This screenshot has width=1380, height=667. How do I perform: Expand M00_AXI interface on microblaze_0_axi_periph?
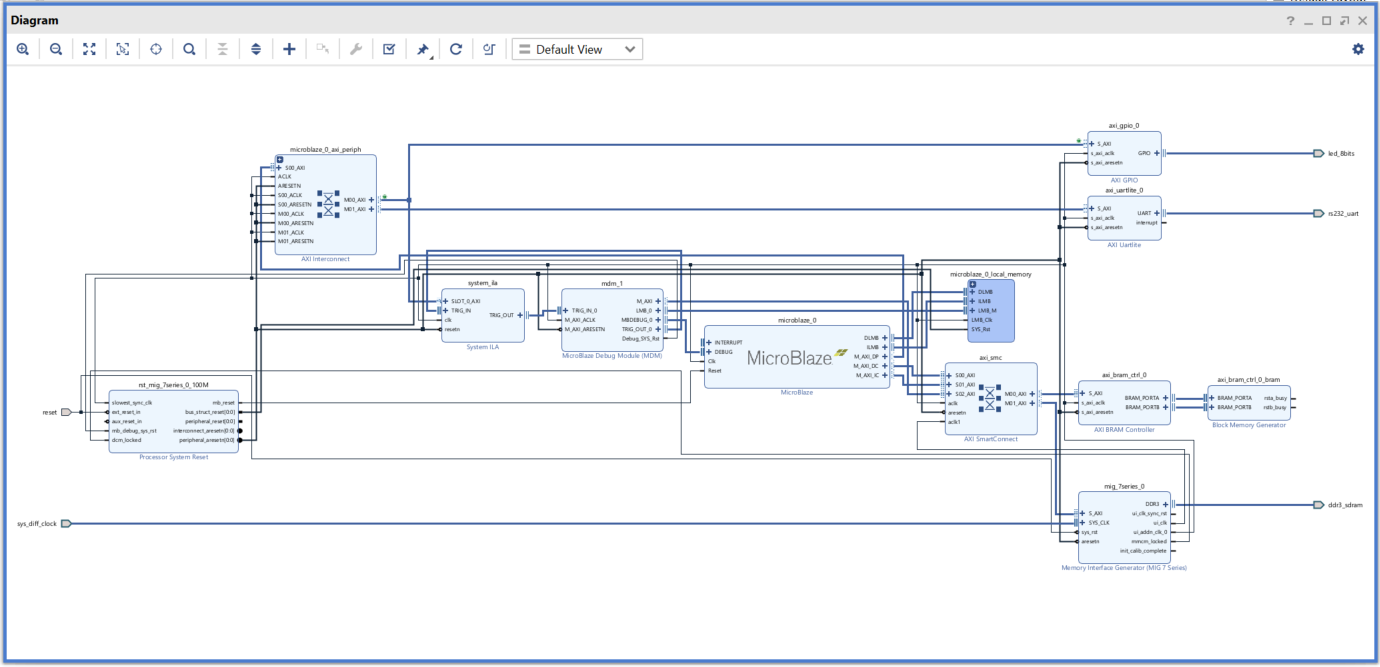[372, 199]
